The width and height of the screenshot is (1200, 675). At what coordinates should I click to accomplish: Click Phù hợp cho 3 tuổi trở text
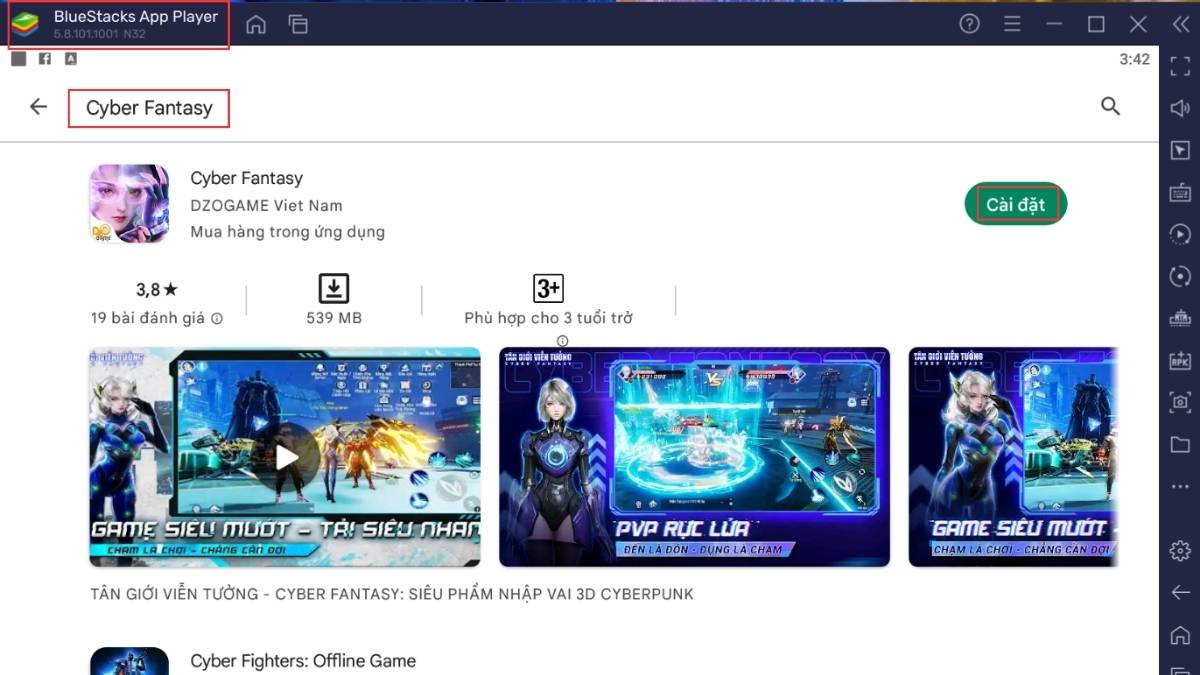(548, 318)
